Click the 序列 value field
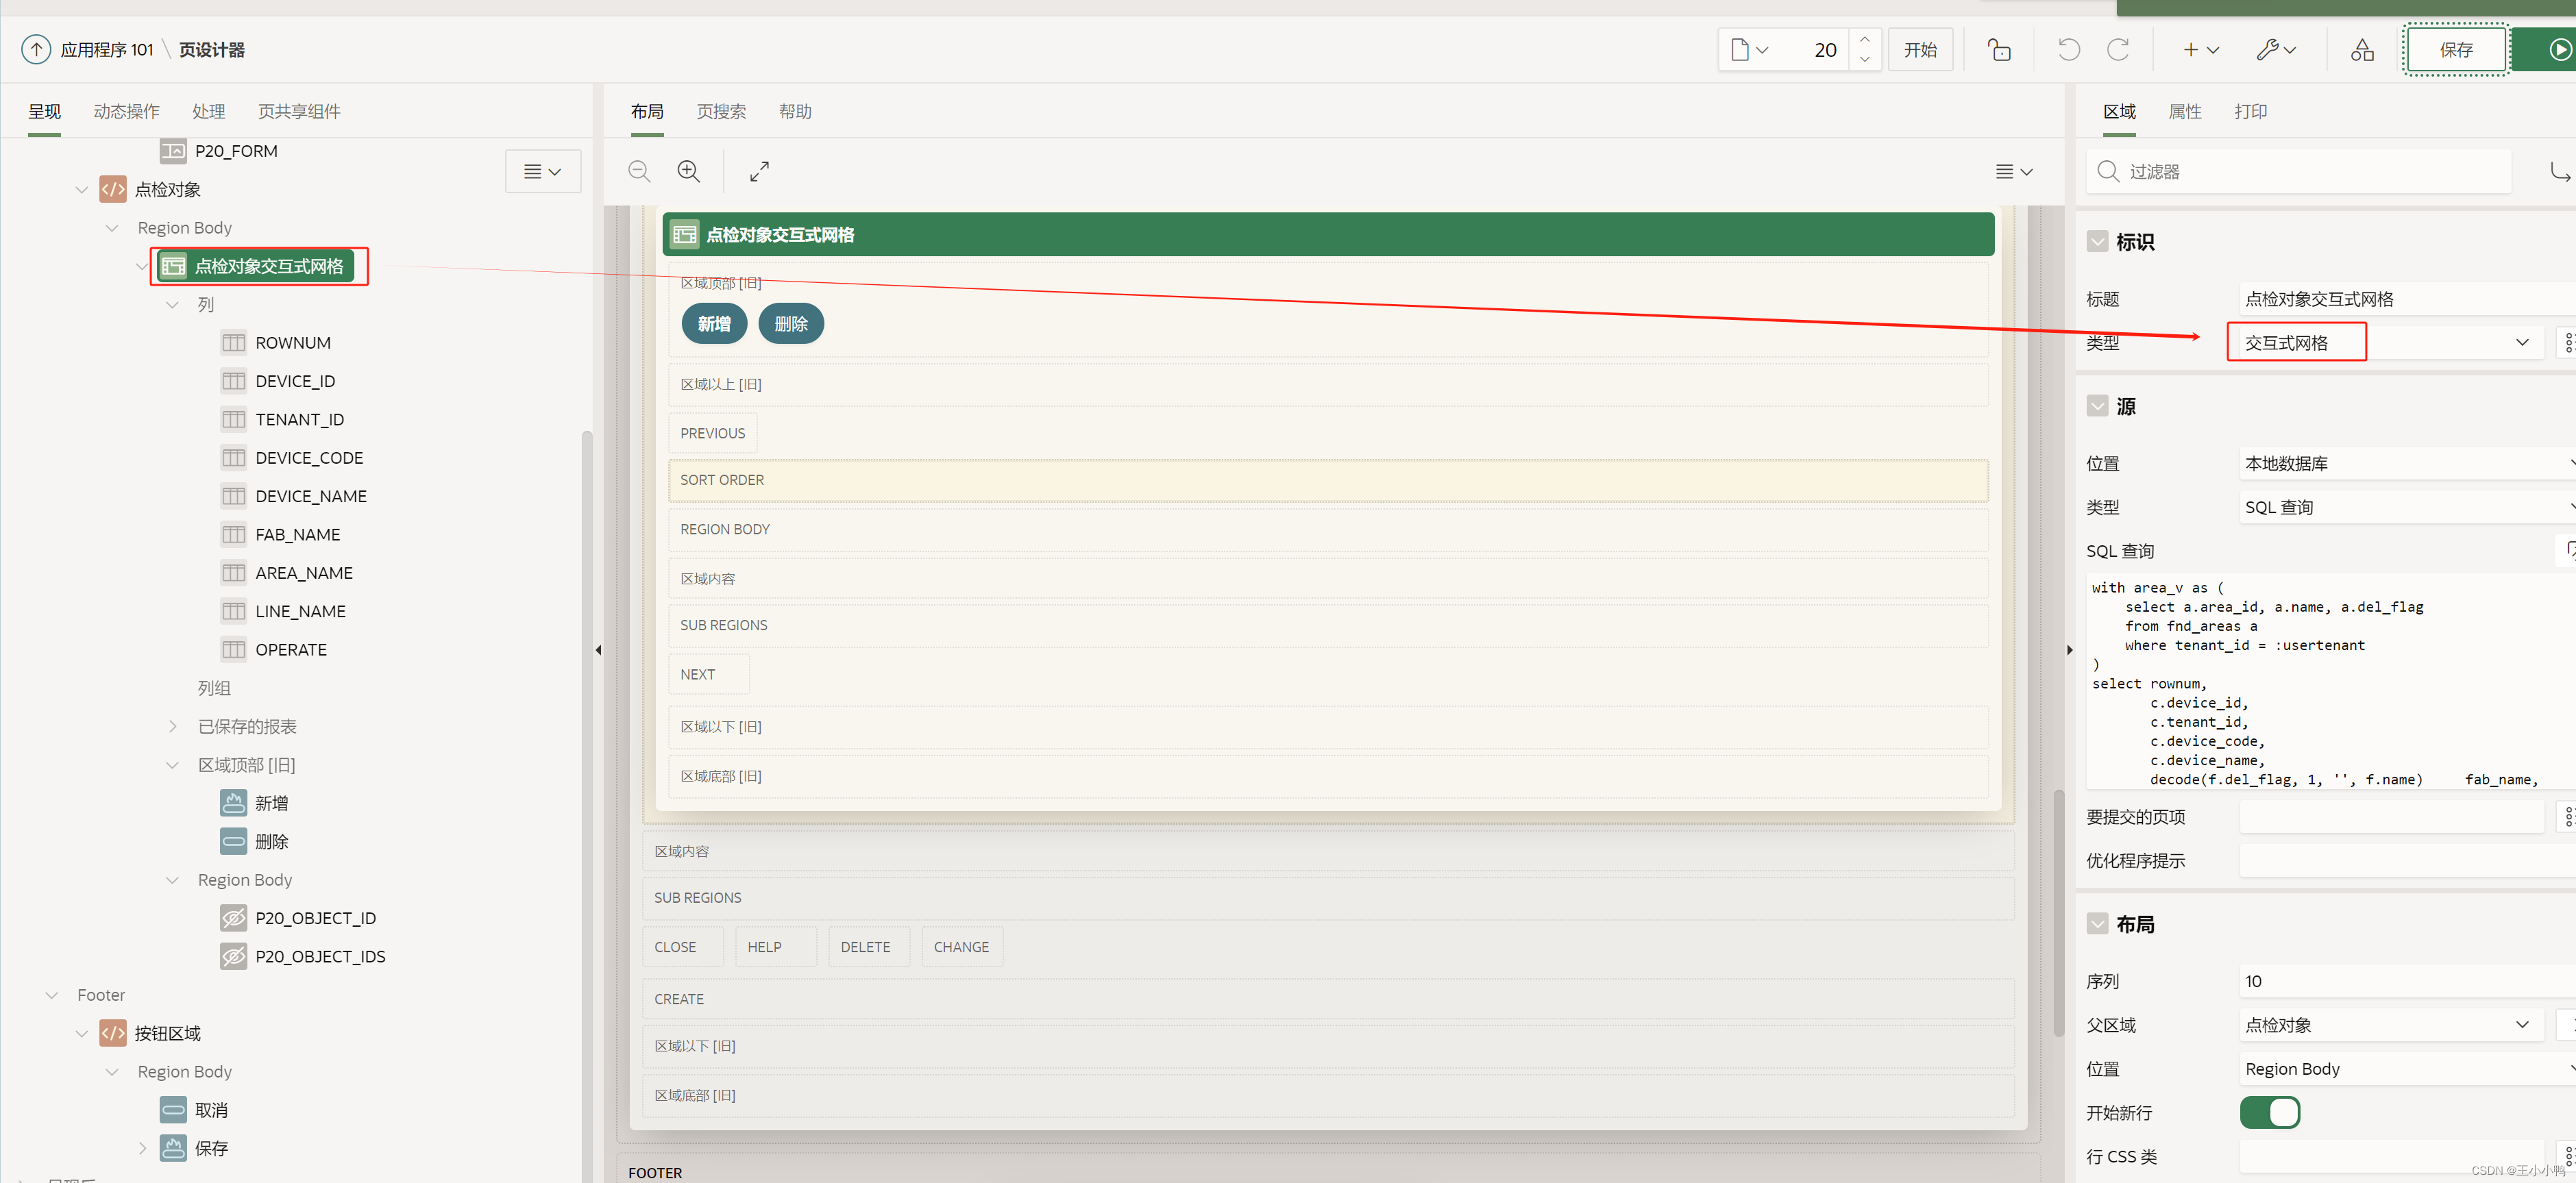2576x1183 pixels. (x=2408, y=981)
